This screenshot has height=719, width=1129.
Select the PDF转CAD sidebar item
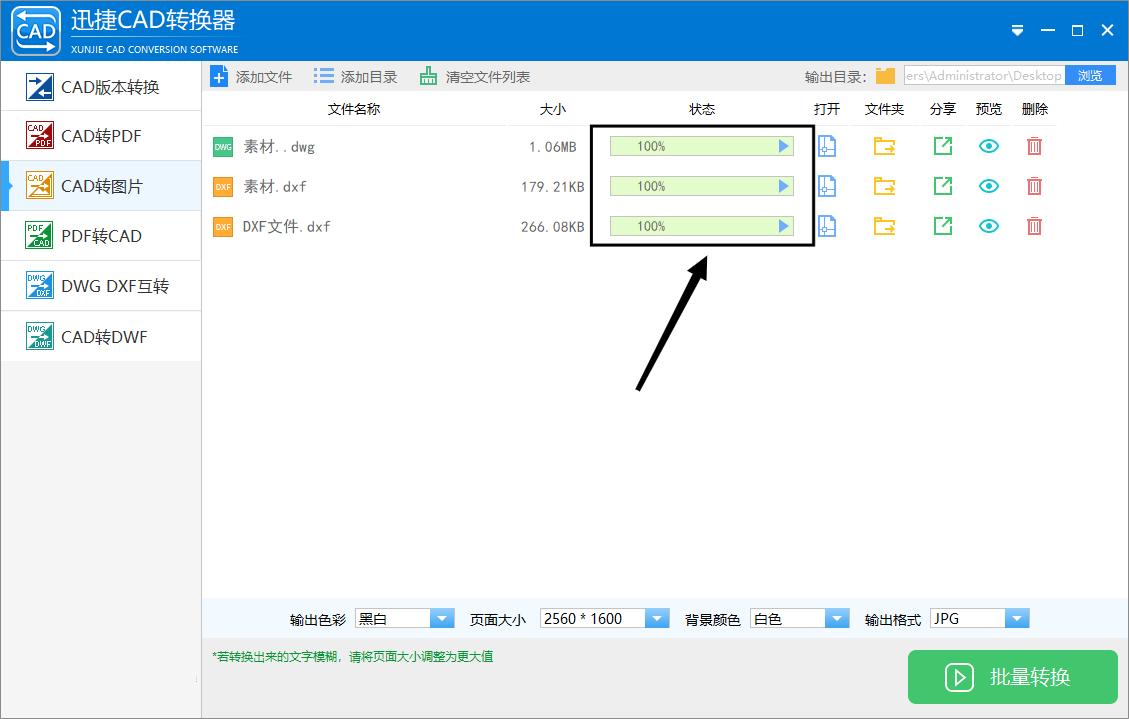point(100,235)
